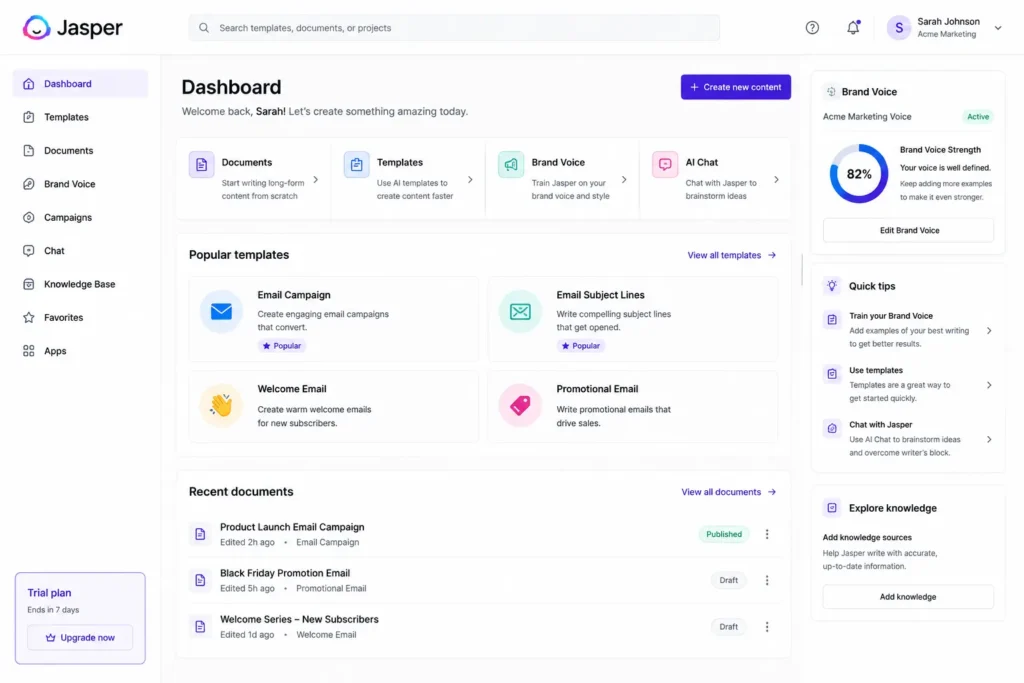Expand the Chat with Jasper tip chevron
The height and width of the screenshot is (683, 1024).
tap(989, 439)
